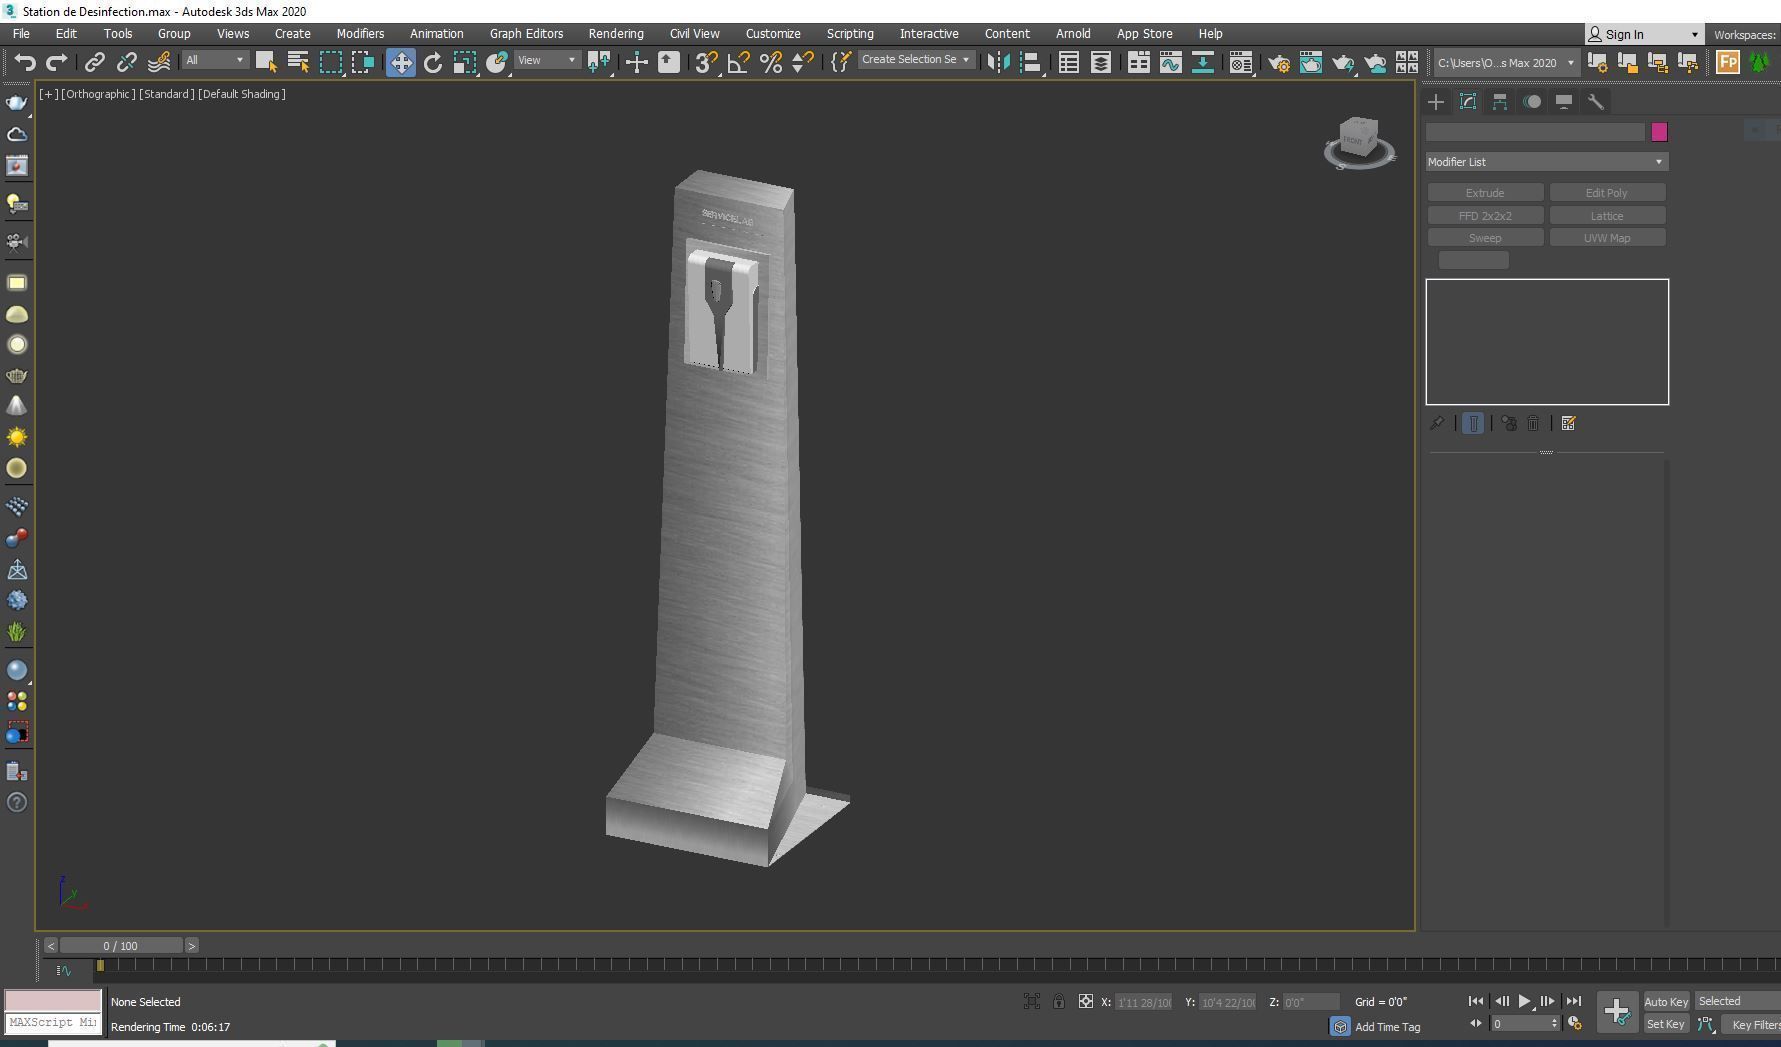Click the Redo arrow in main toolbar

coord(57,62)
